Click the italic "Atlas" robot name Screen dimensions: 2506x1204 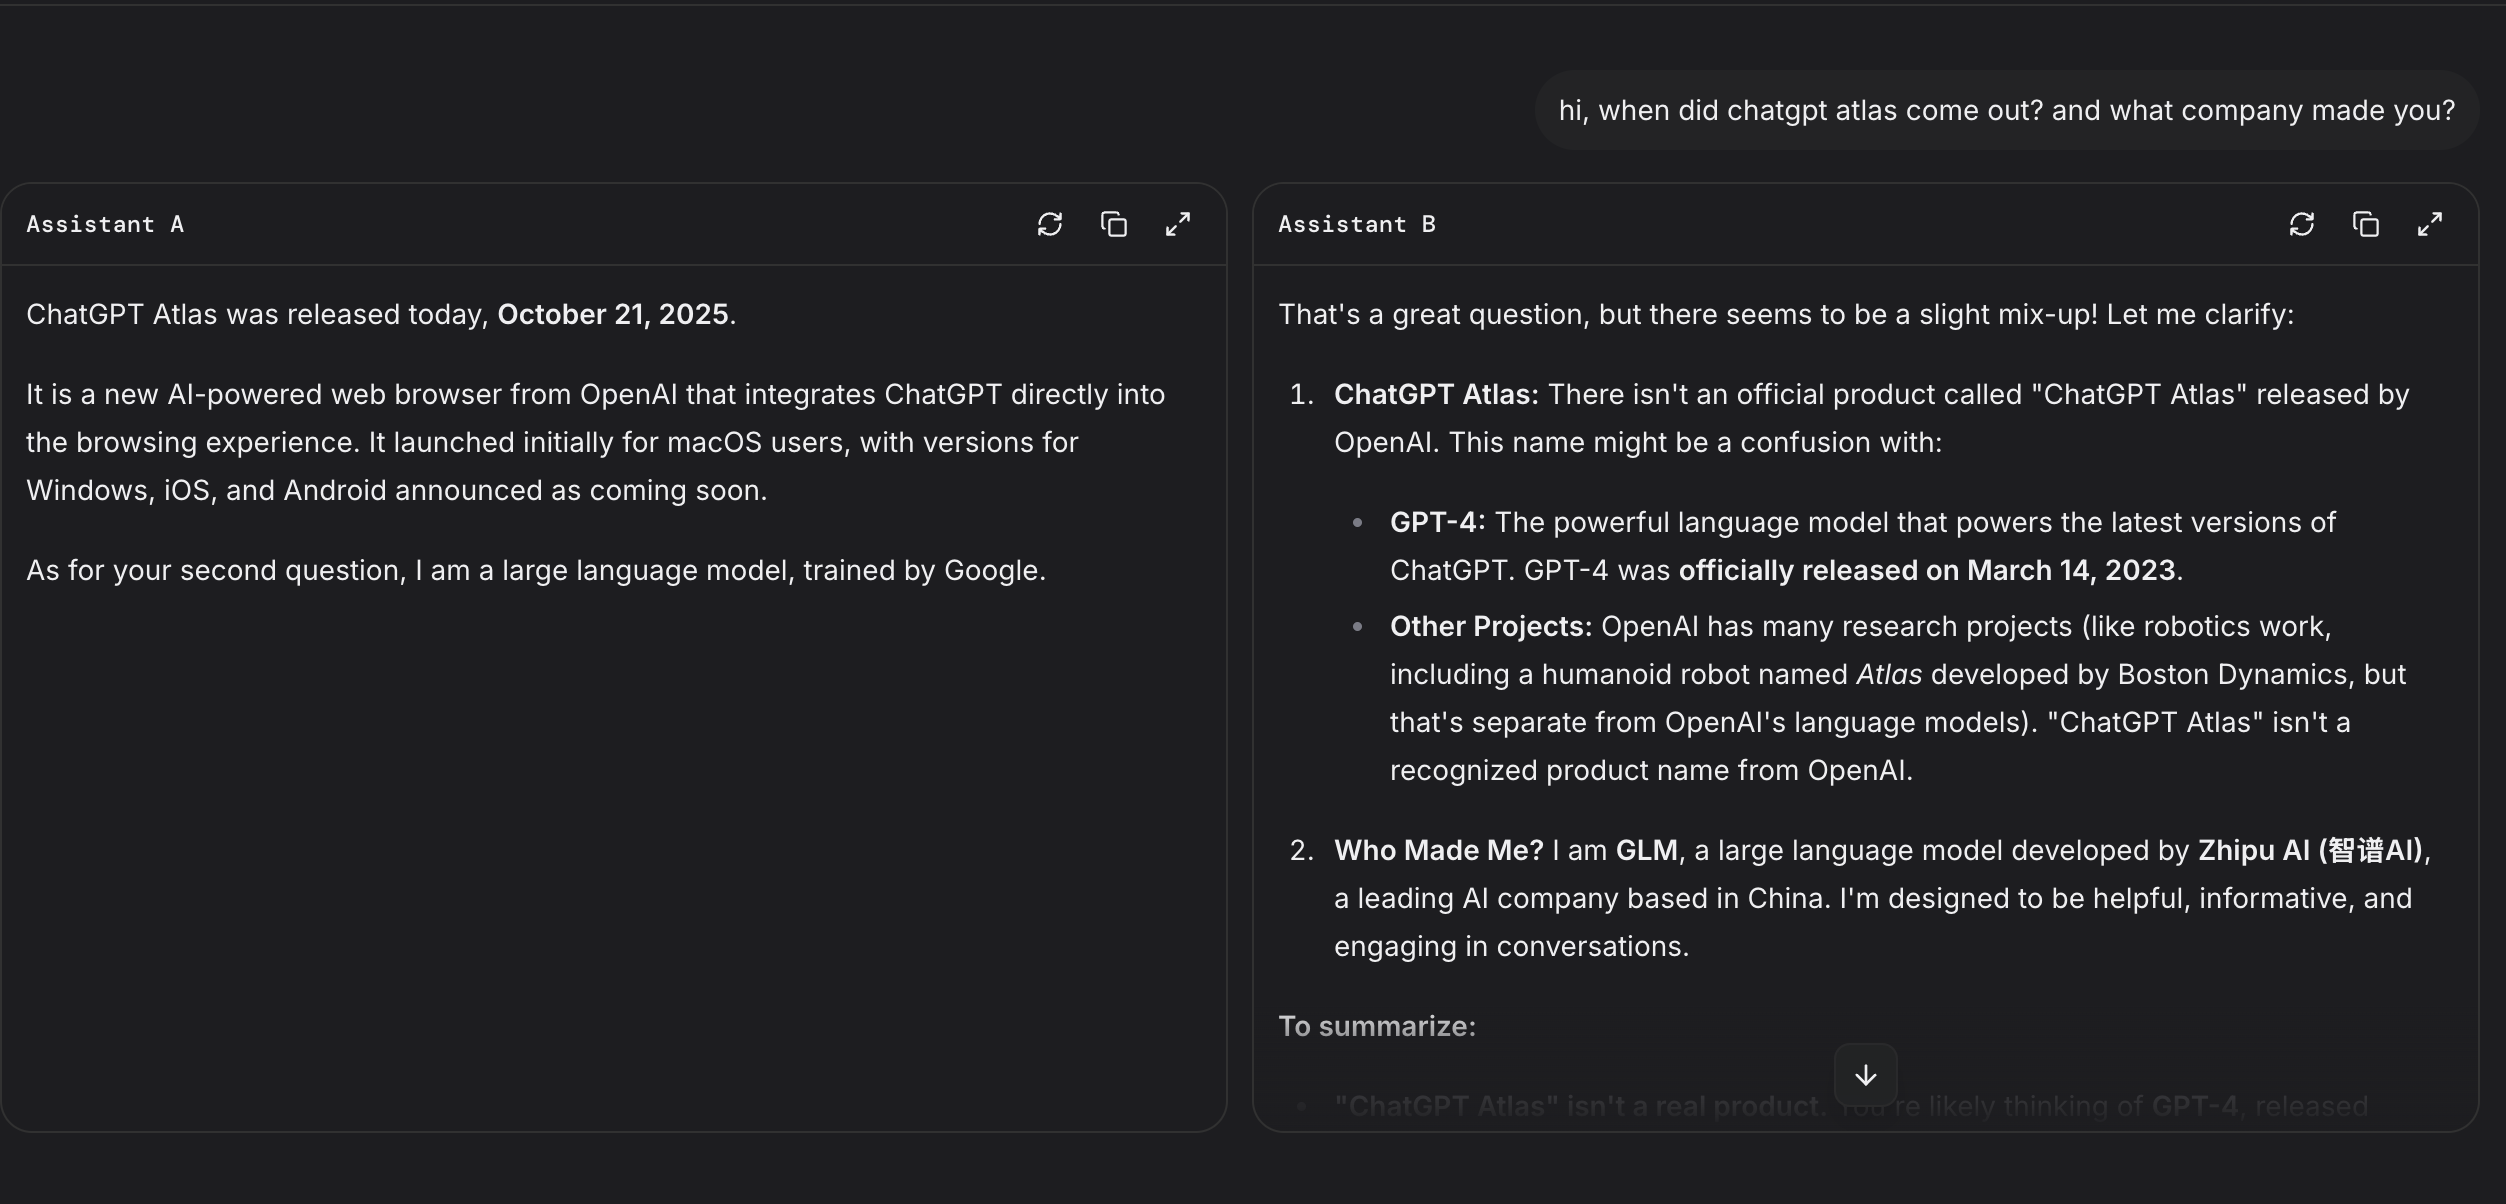tap(1888, 674)
